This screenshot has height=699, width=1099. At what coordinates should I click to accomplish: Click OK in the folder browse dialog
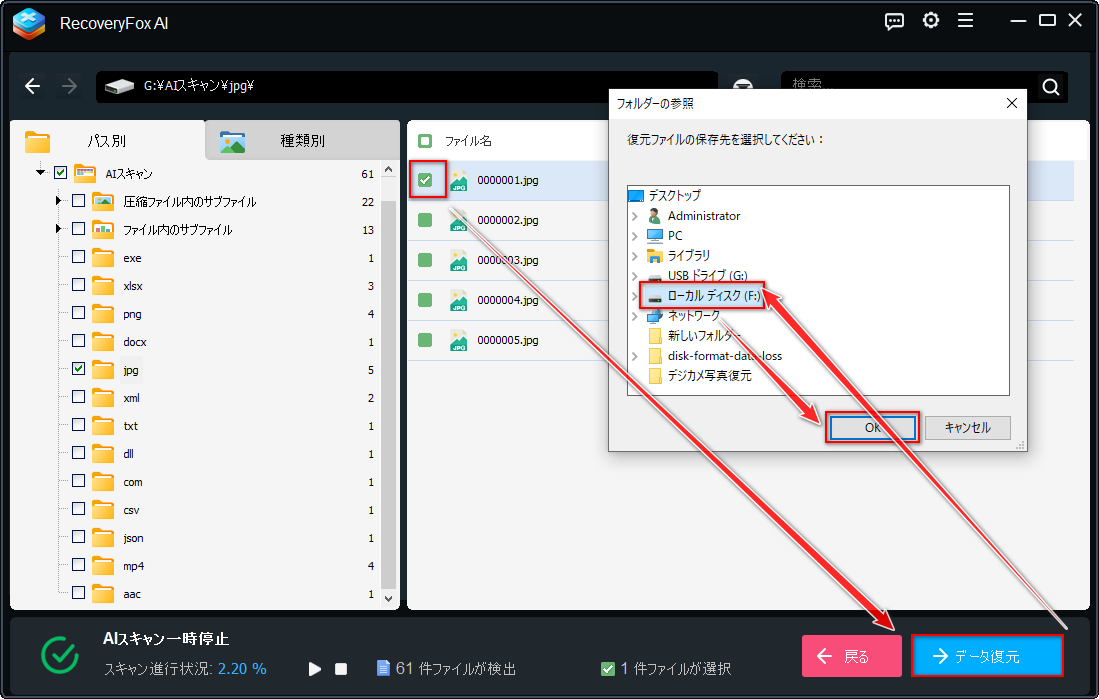871,427
